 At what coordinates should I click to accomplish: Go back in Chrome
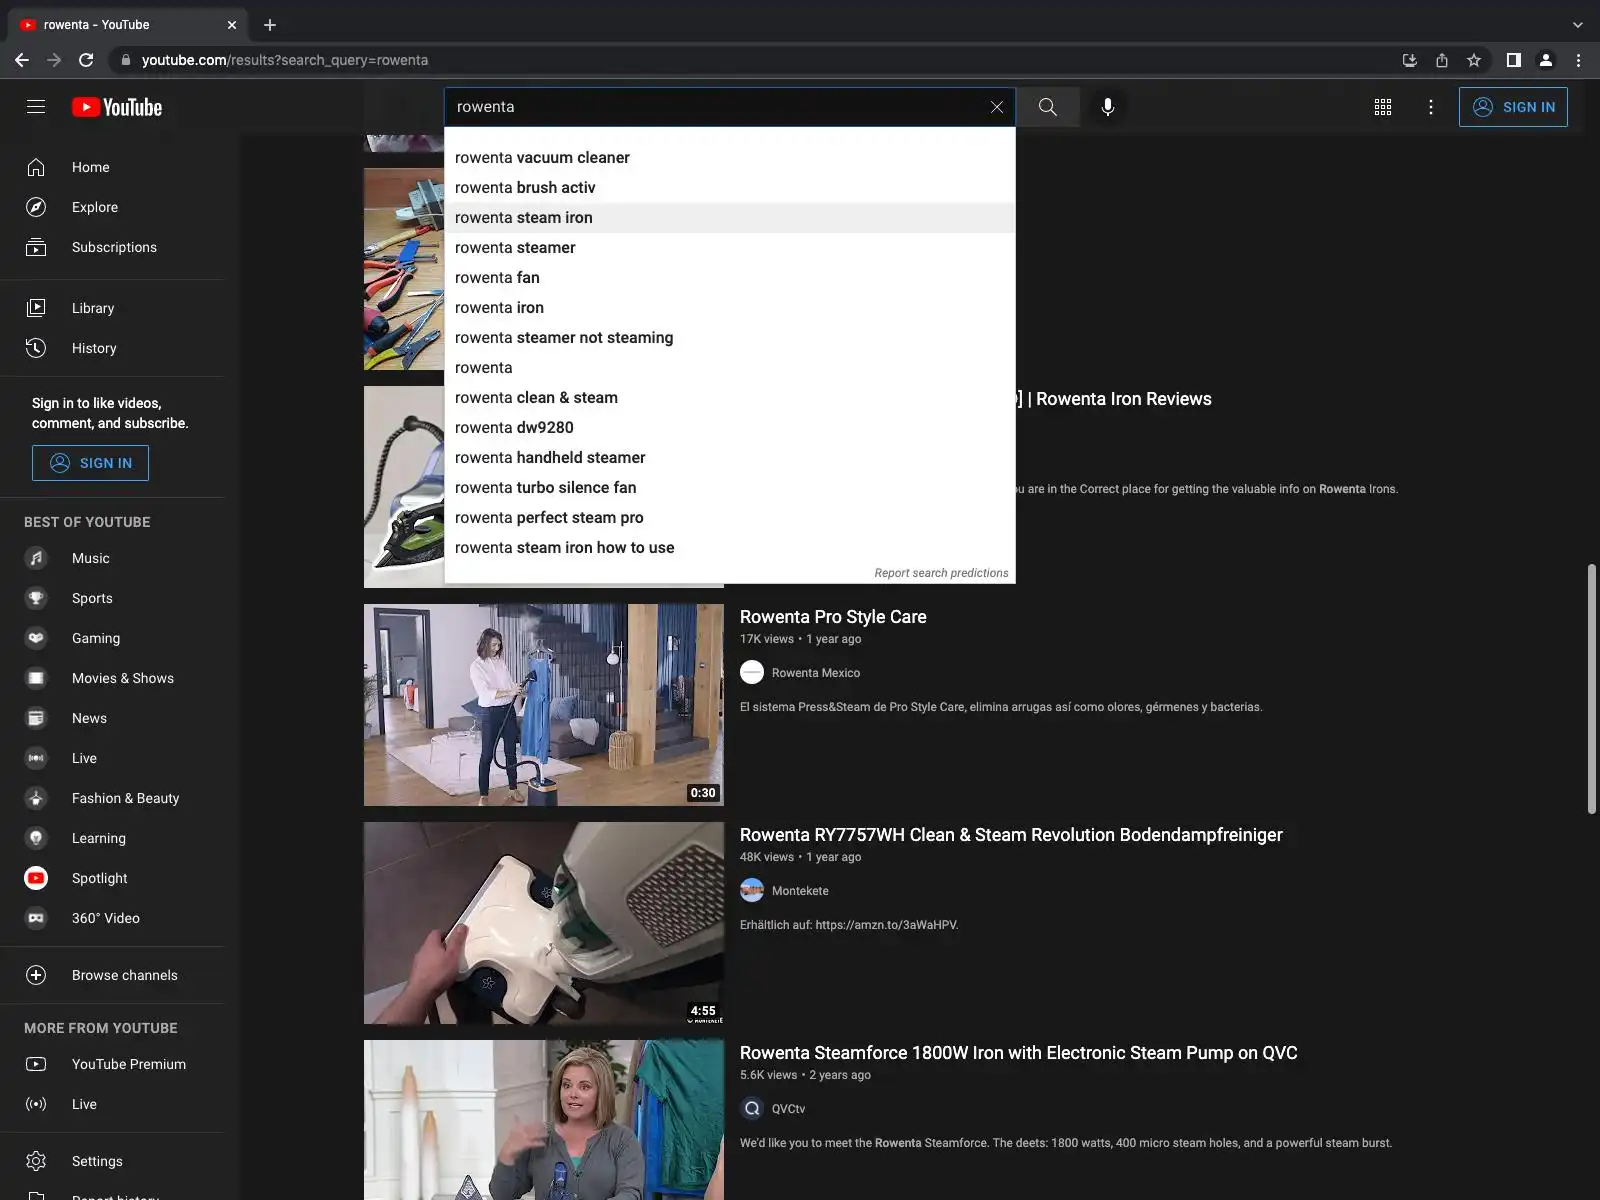point(22,60)
